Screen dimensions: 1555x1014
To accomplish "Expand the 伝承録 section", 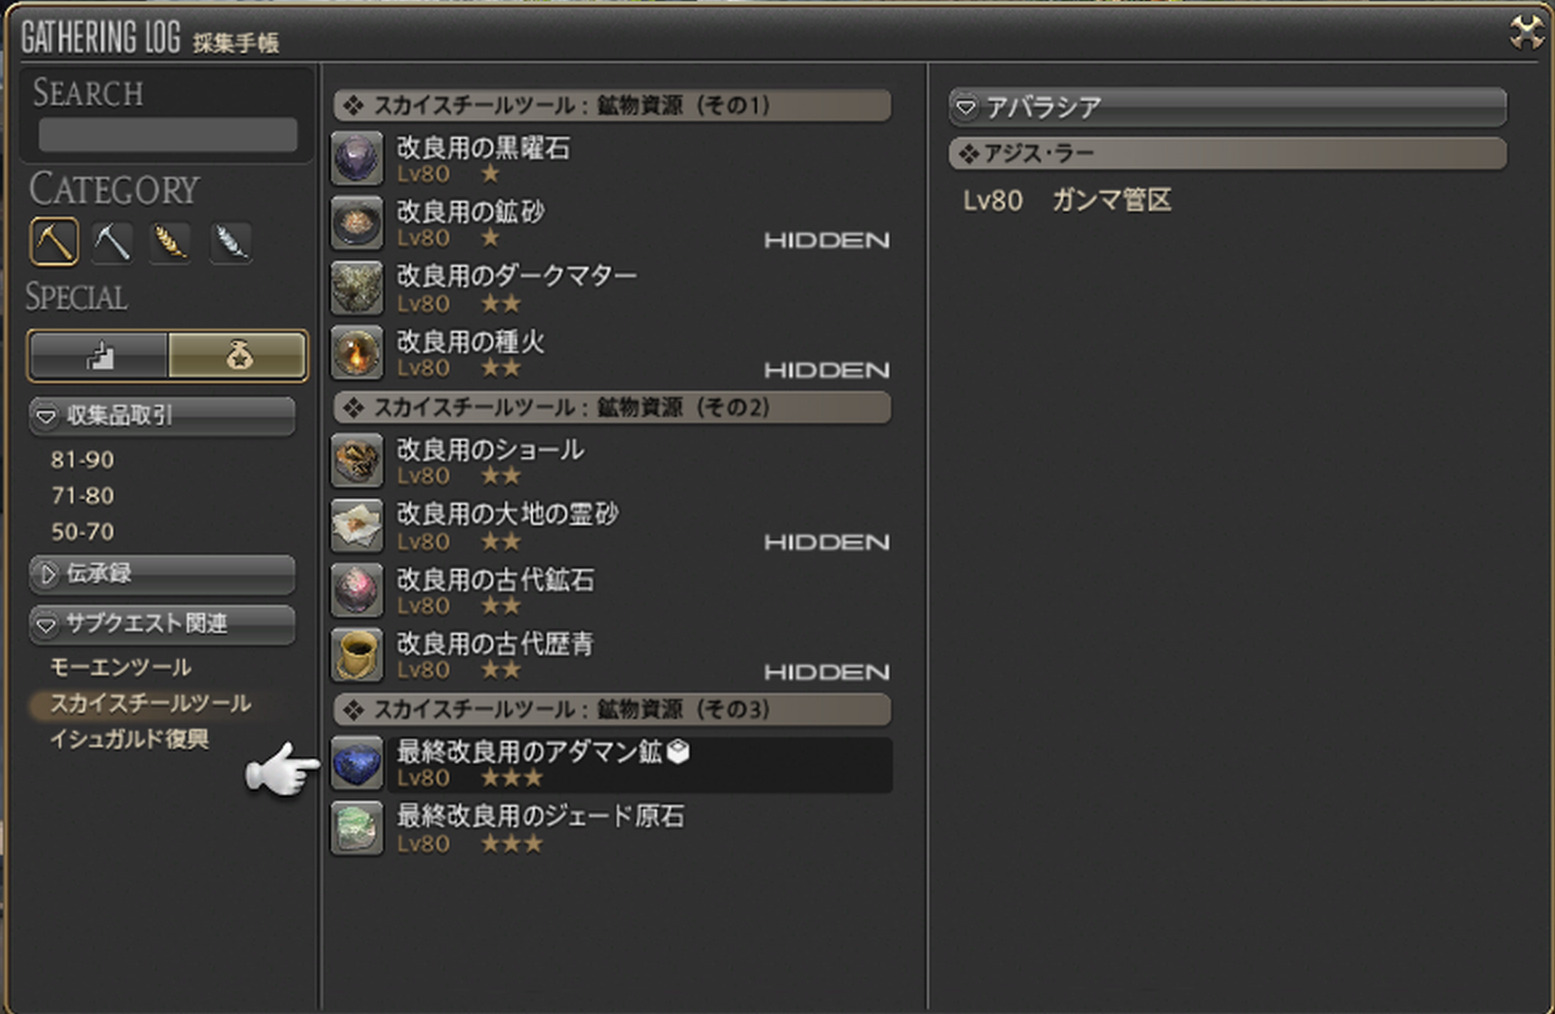I will click(162, 573).
